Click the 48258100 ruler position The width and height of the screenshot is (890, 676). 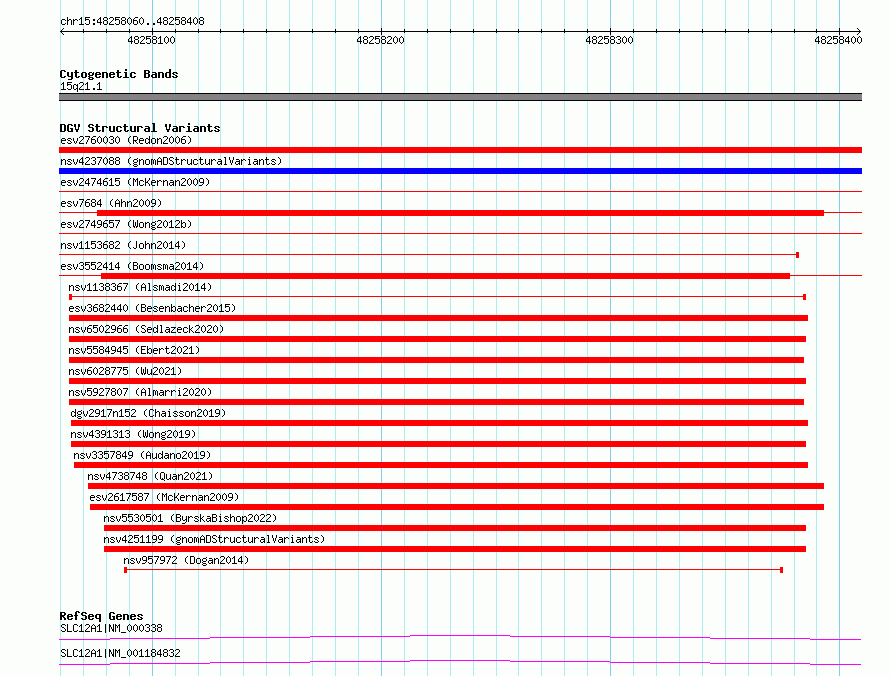[x=152, y=40]
